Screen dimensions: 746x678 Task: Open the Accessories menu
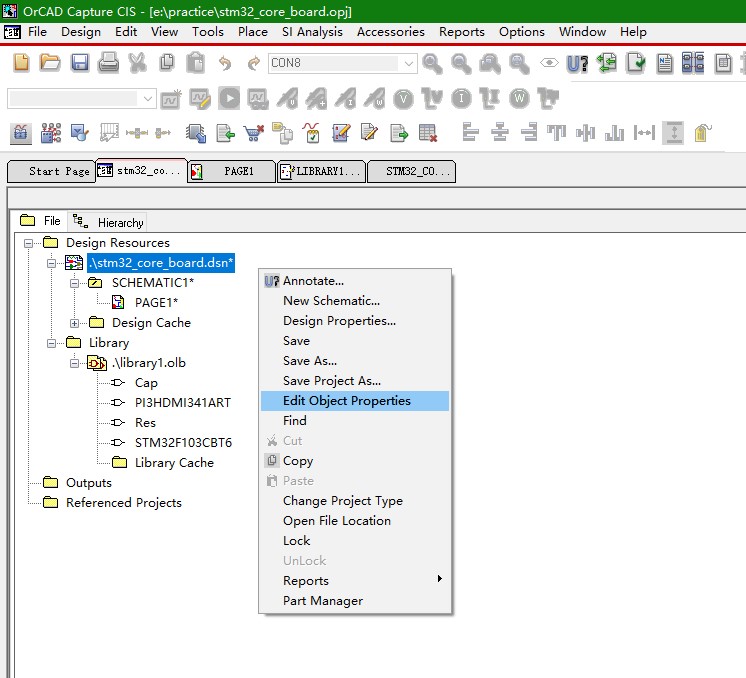click(391, 32)
